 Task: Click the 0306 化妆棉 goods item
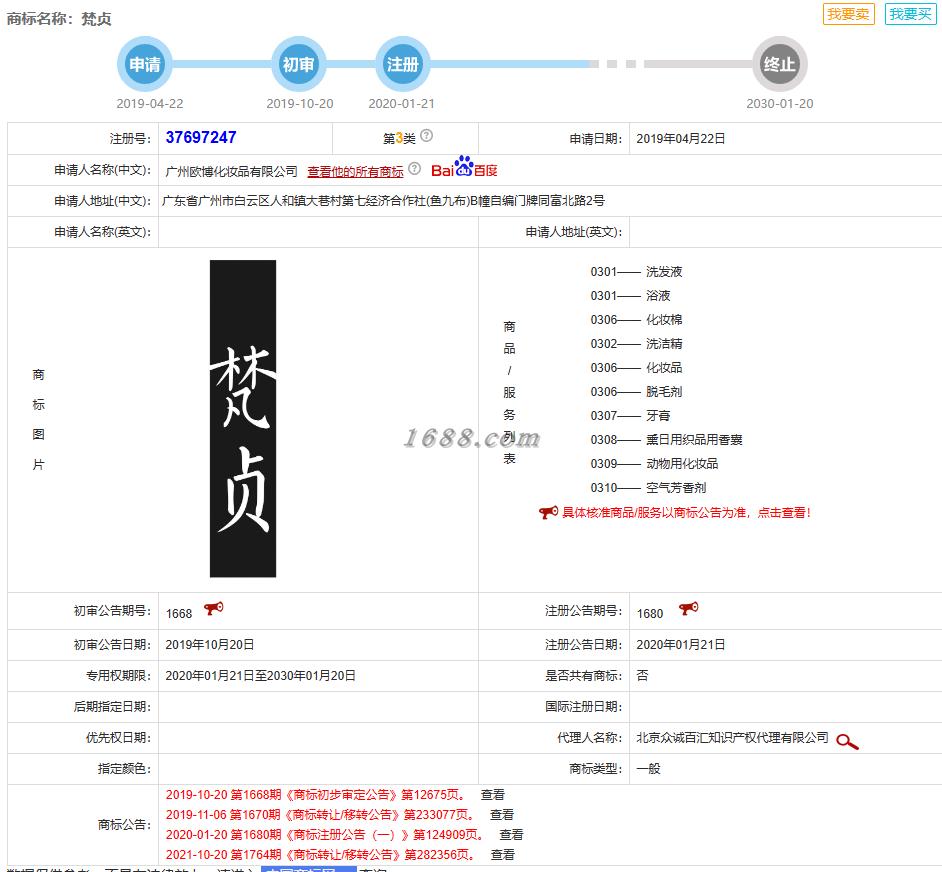636,320
